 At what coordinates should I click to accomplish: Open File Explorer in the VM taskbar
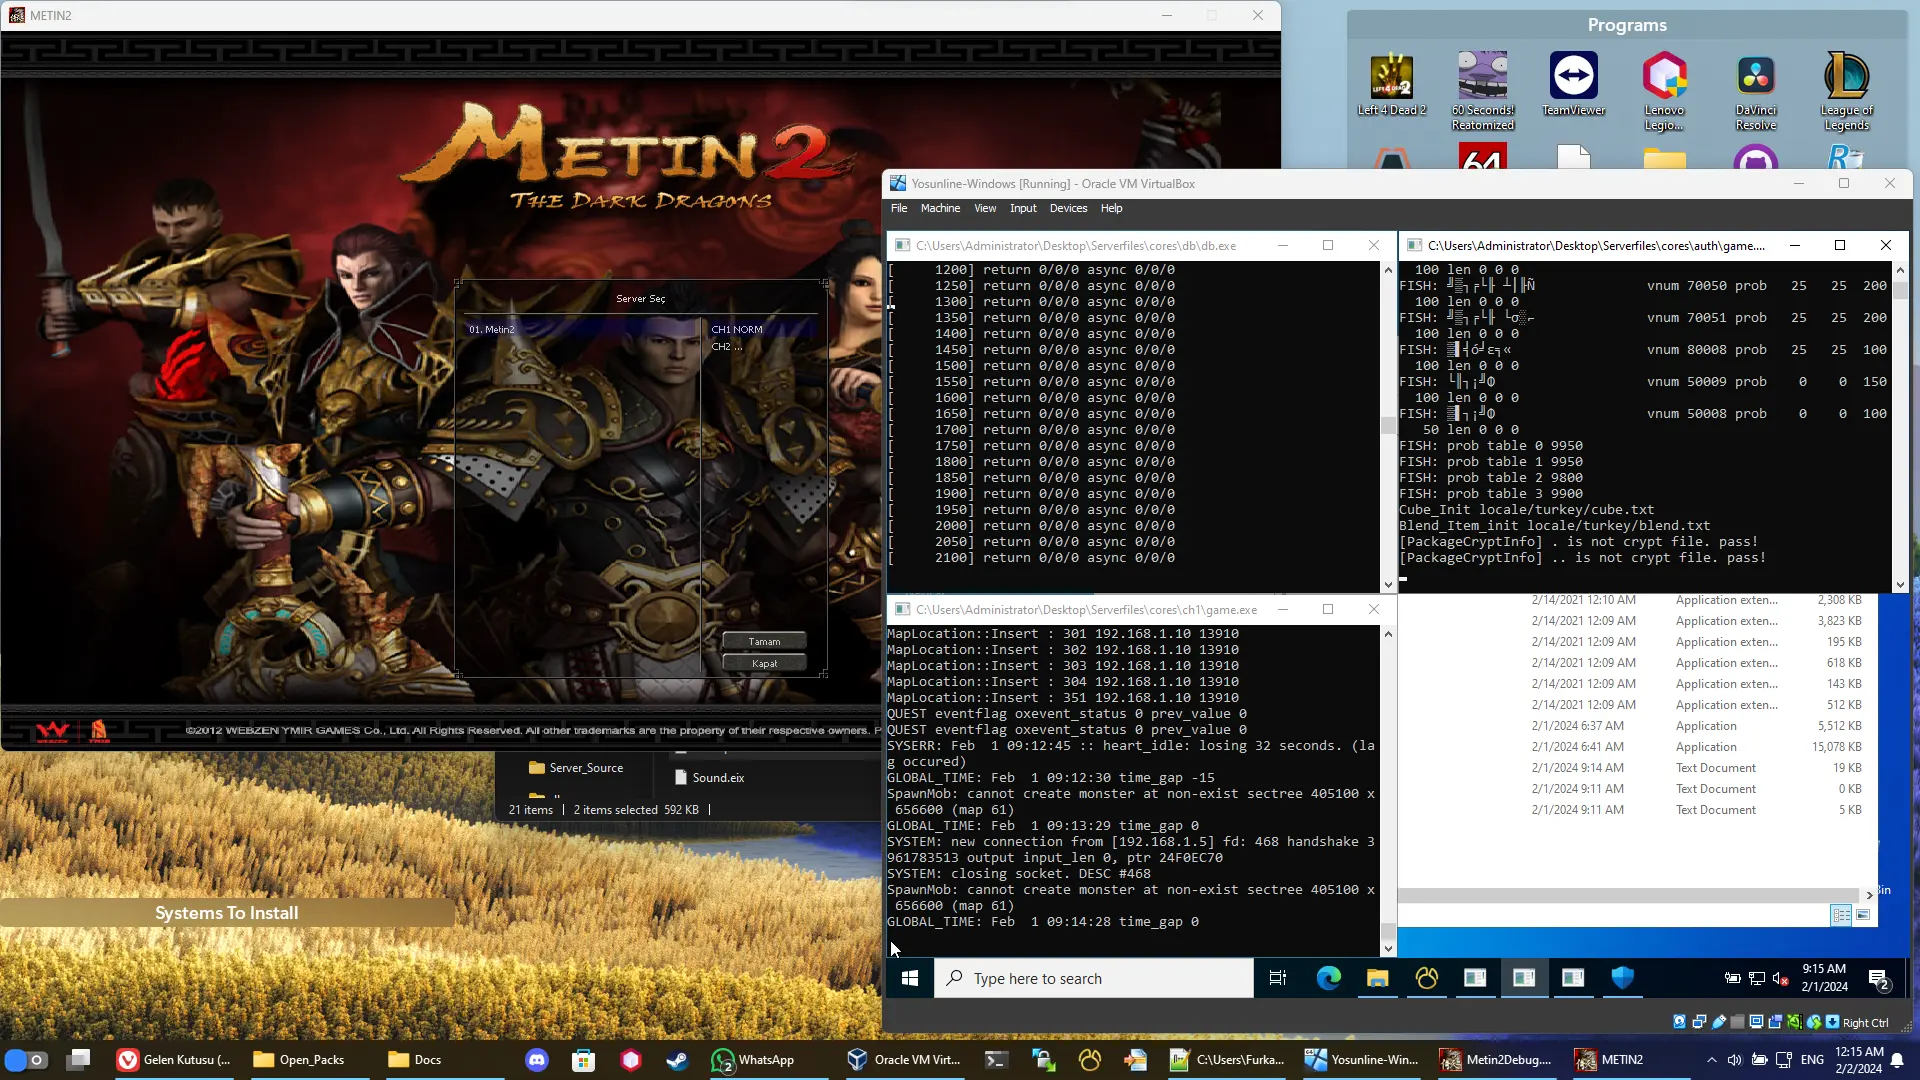click(1377, 978)
